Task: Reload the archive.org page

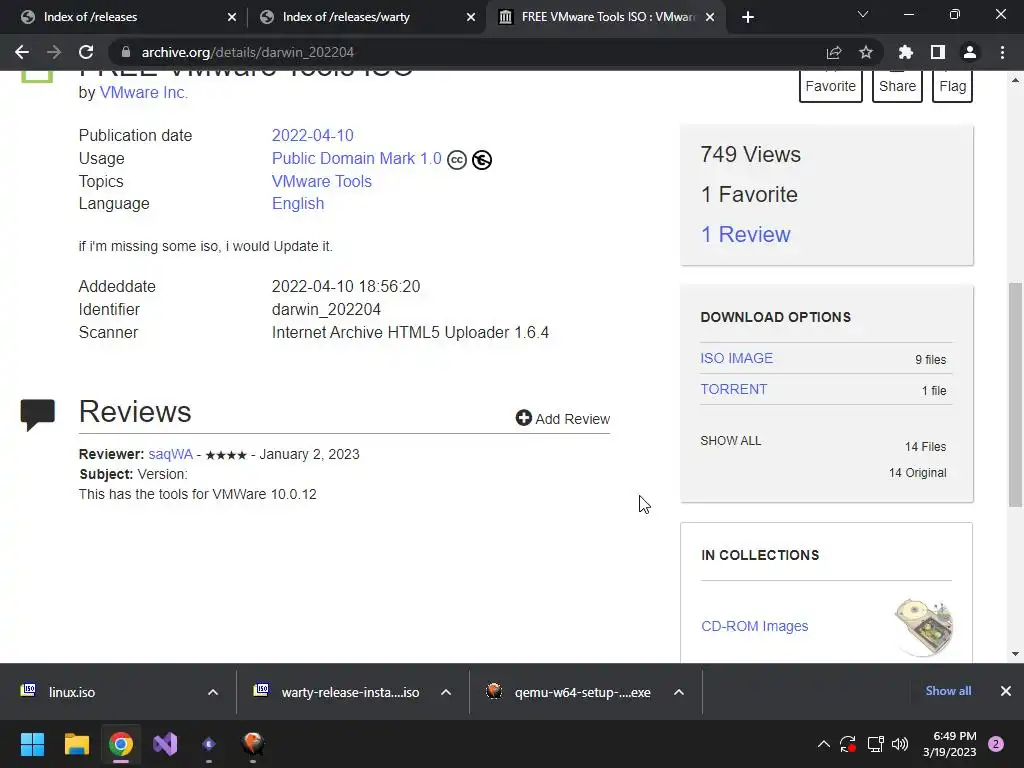Action: 86,52
